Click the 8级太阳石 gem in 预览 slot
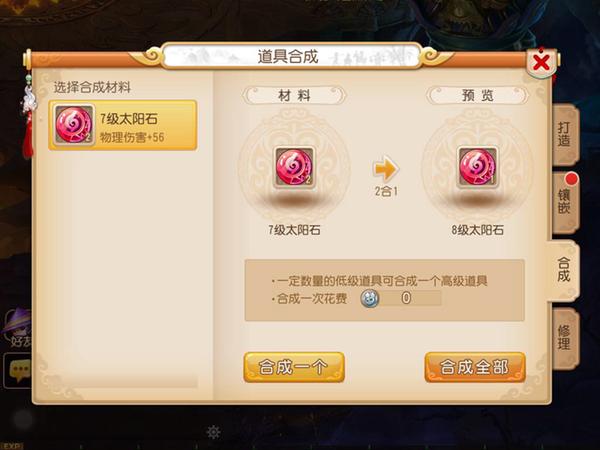This screenshot has width=600, height=450. click(x=477, y=167)
